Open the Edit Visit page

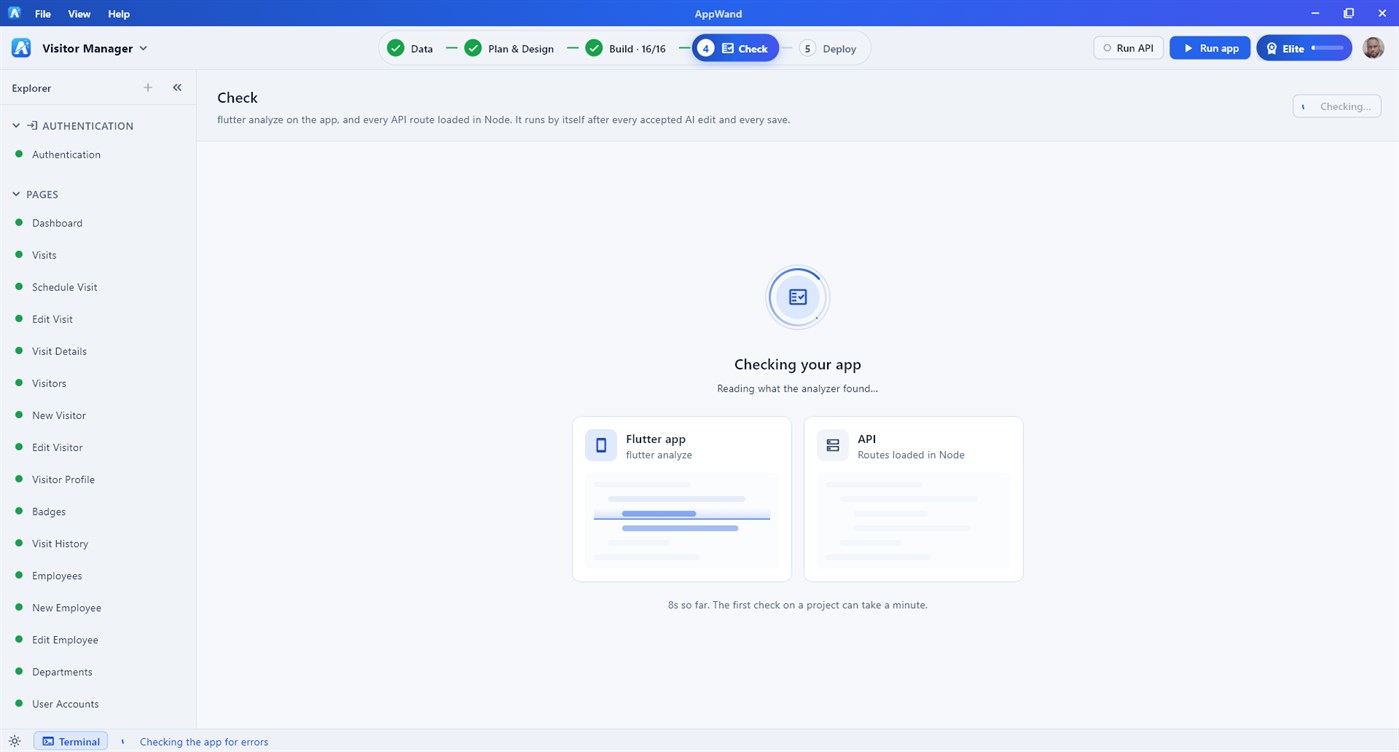[x=52, y=319]
